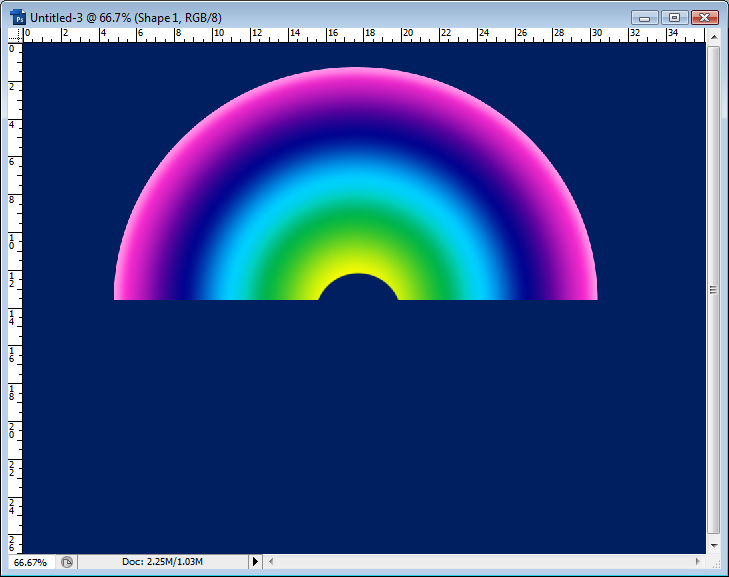729x577 pixels.
Task: Click the Photoshop document icon in title bar
Action: [x=18, y=18]
